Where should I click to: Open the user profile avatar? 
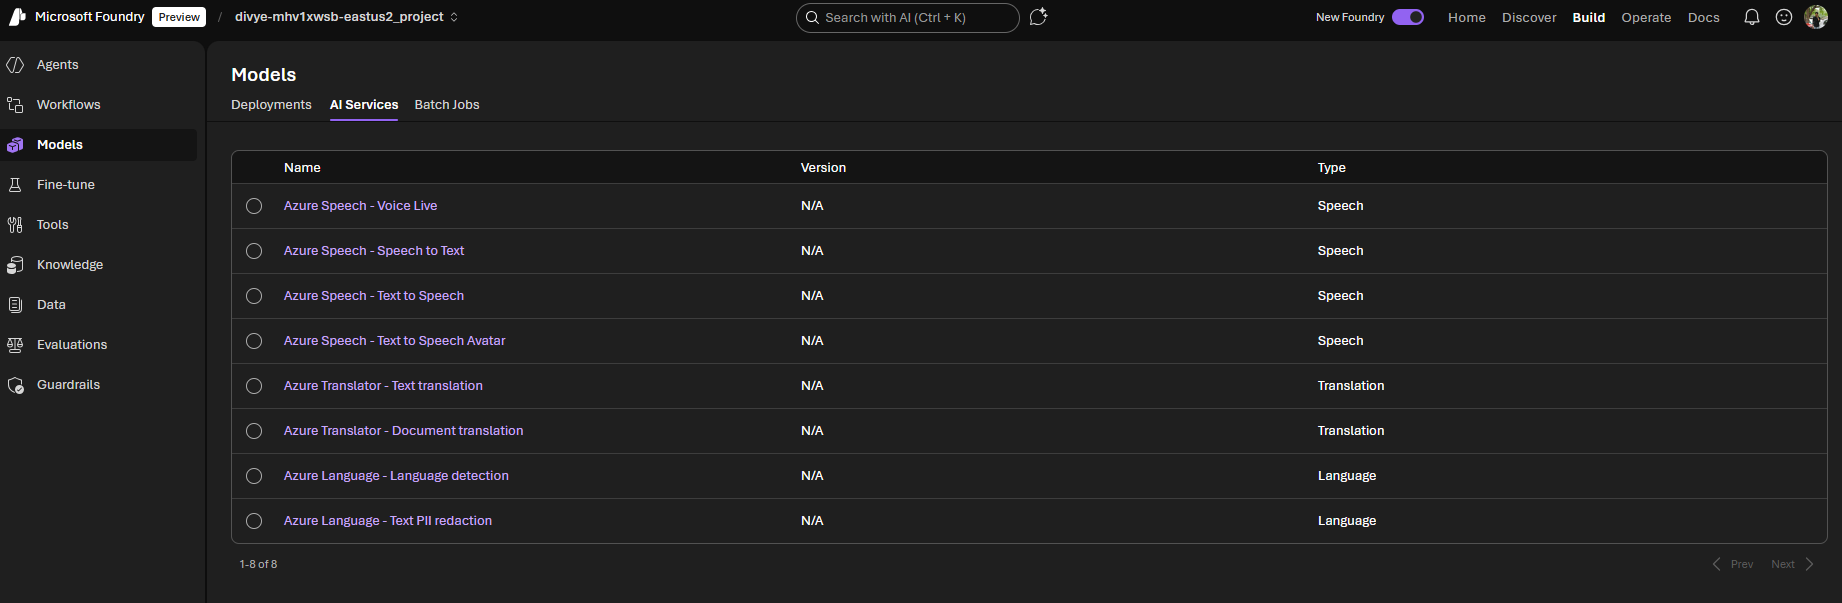(1816, 17)
